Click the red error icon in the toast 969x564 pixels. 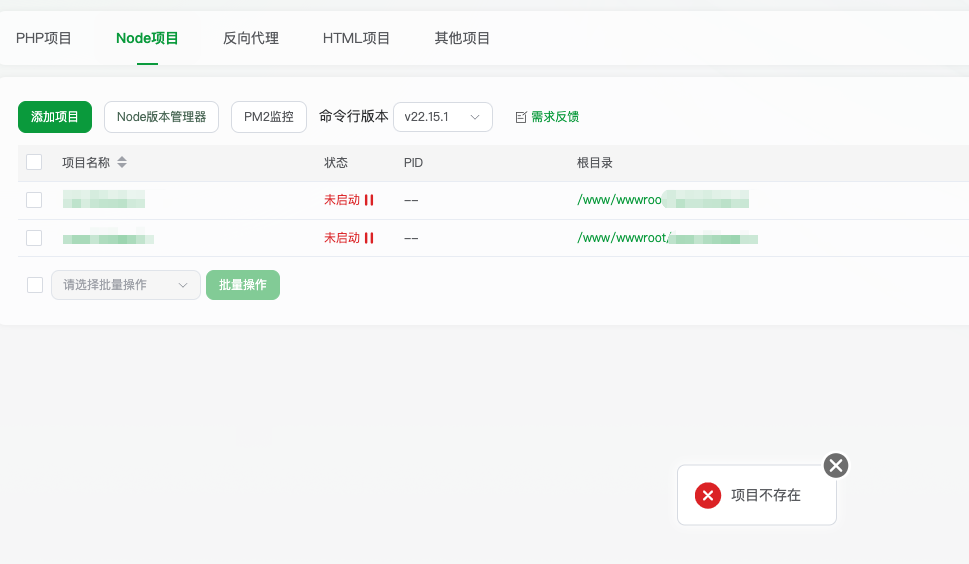click(708, 495)
